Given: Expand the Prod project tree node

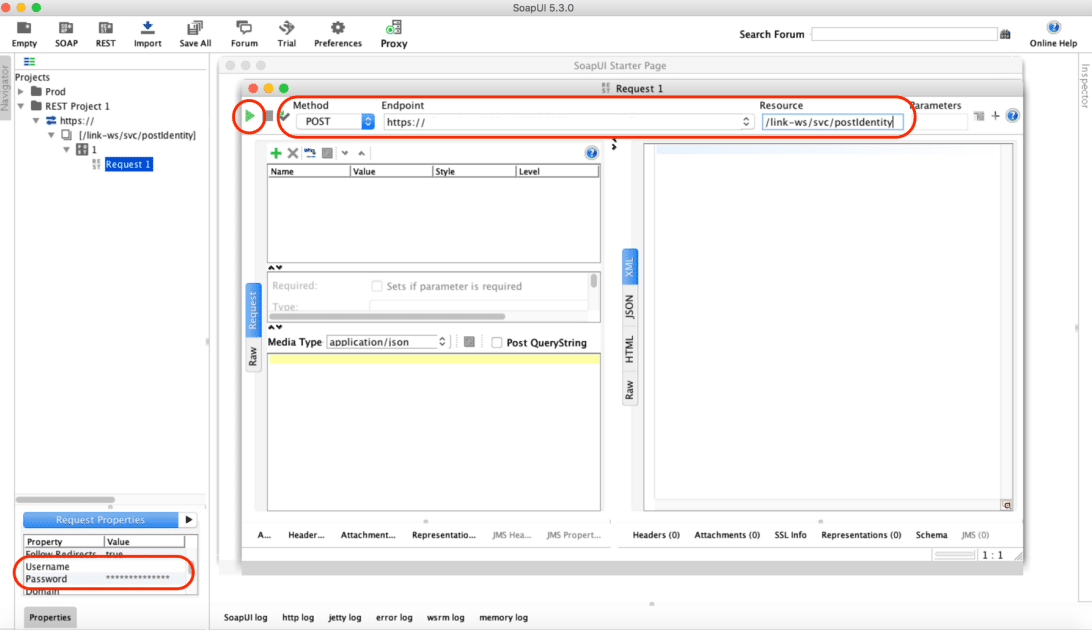Looking at the screenshot, I should click(x=21, y=91).
